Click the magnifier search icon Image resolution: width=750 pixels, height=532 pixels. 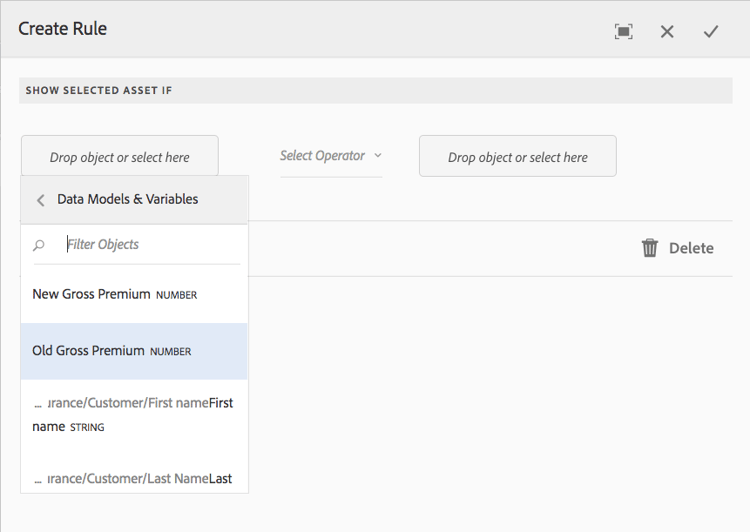[x=40, y=245]
